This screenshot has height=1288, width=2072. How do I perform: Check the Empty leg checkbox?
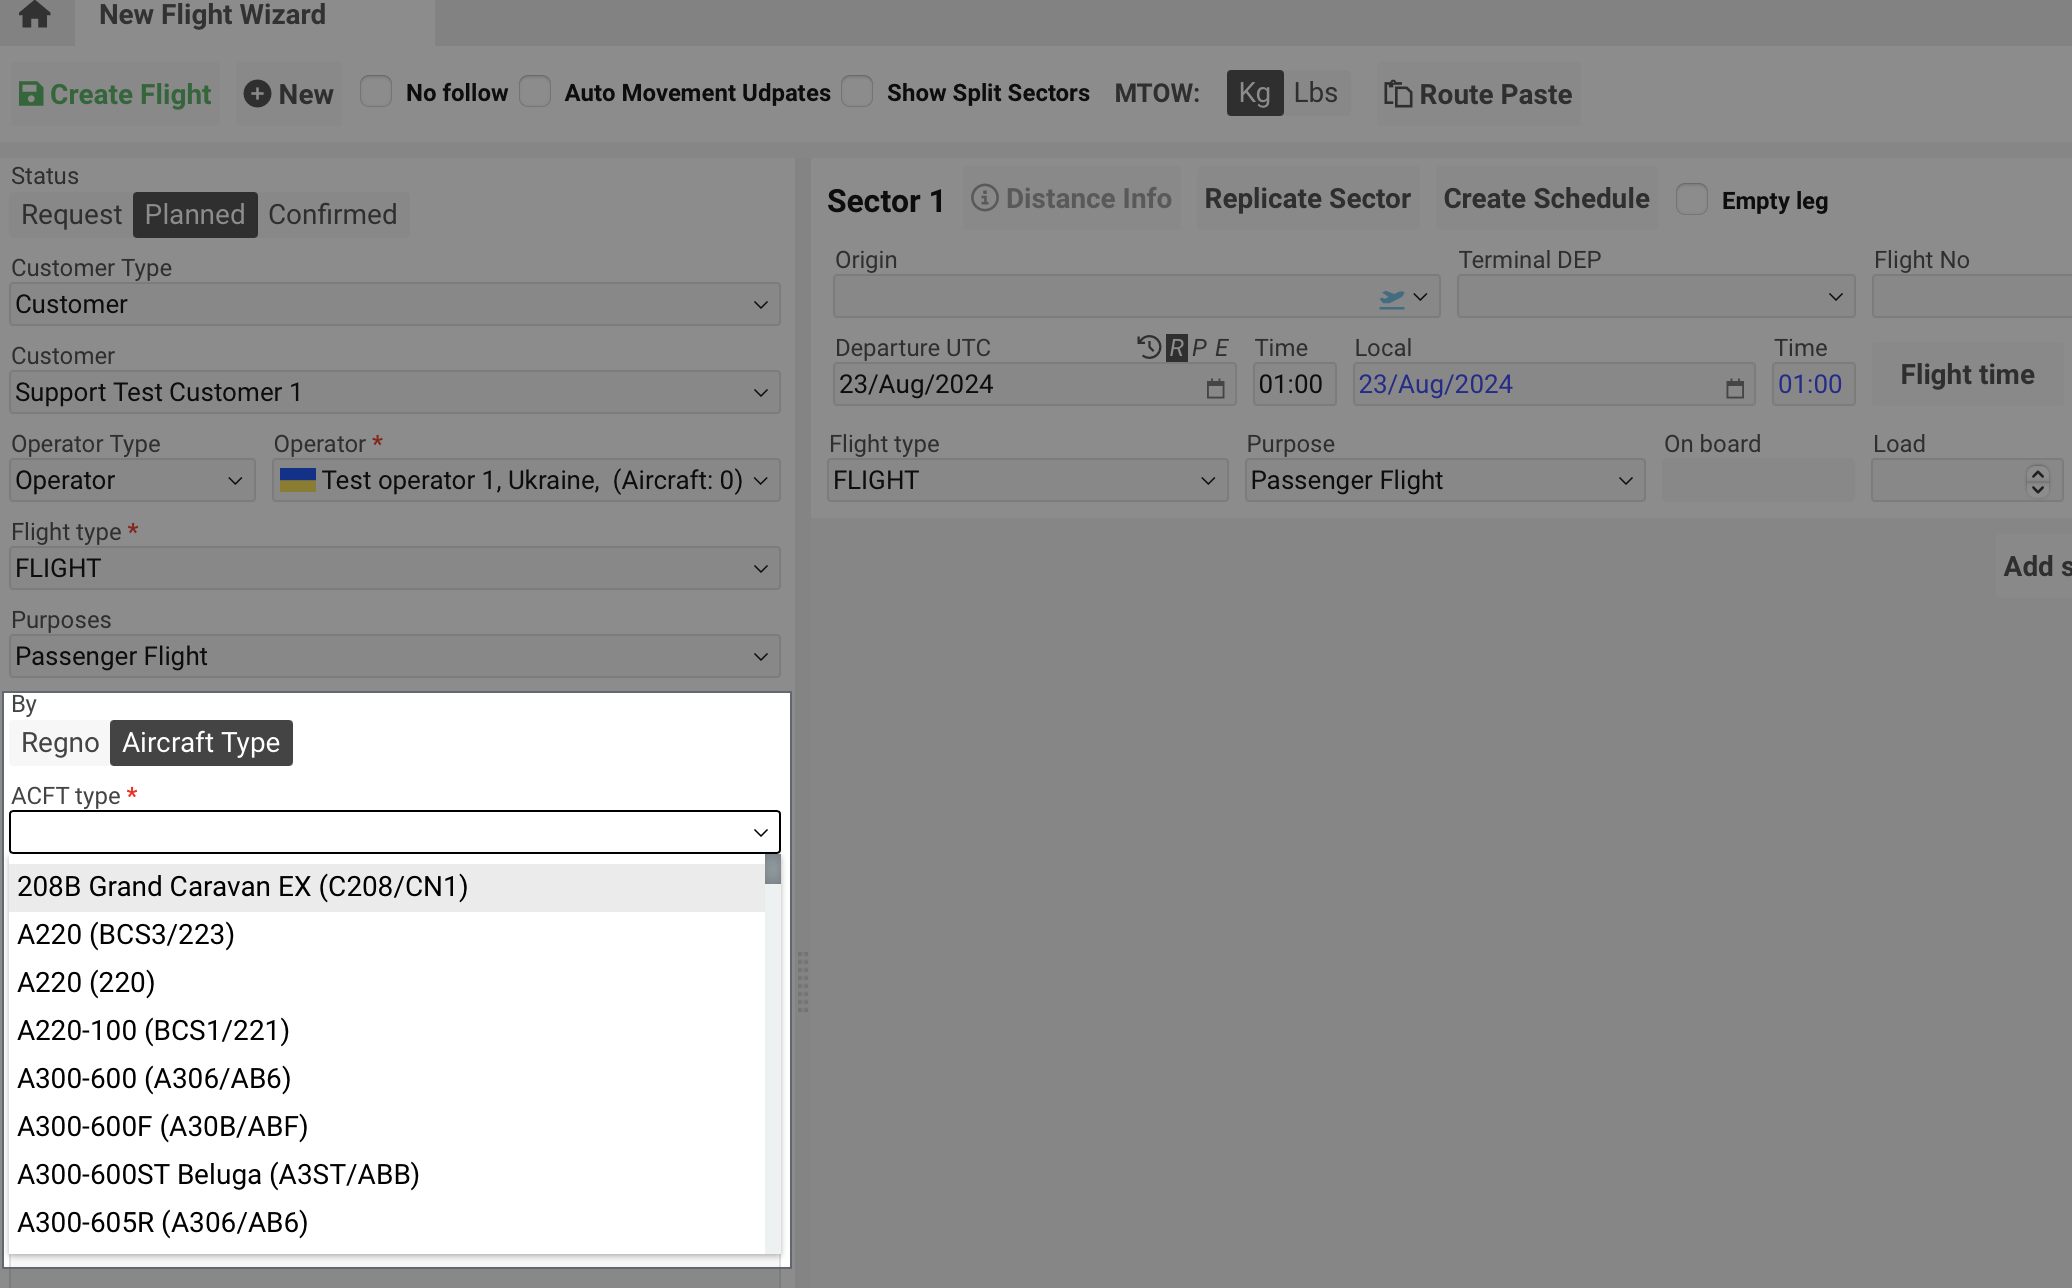click(x=1691, y=199)
